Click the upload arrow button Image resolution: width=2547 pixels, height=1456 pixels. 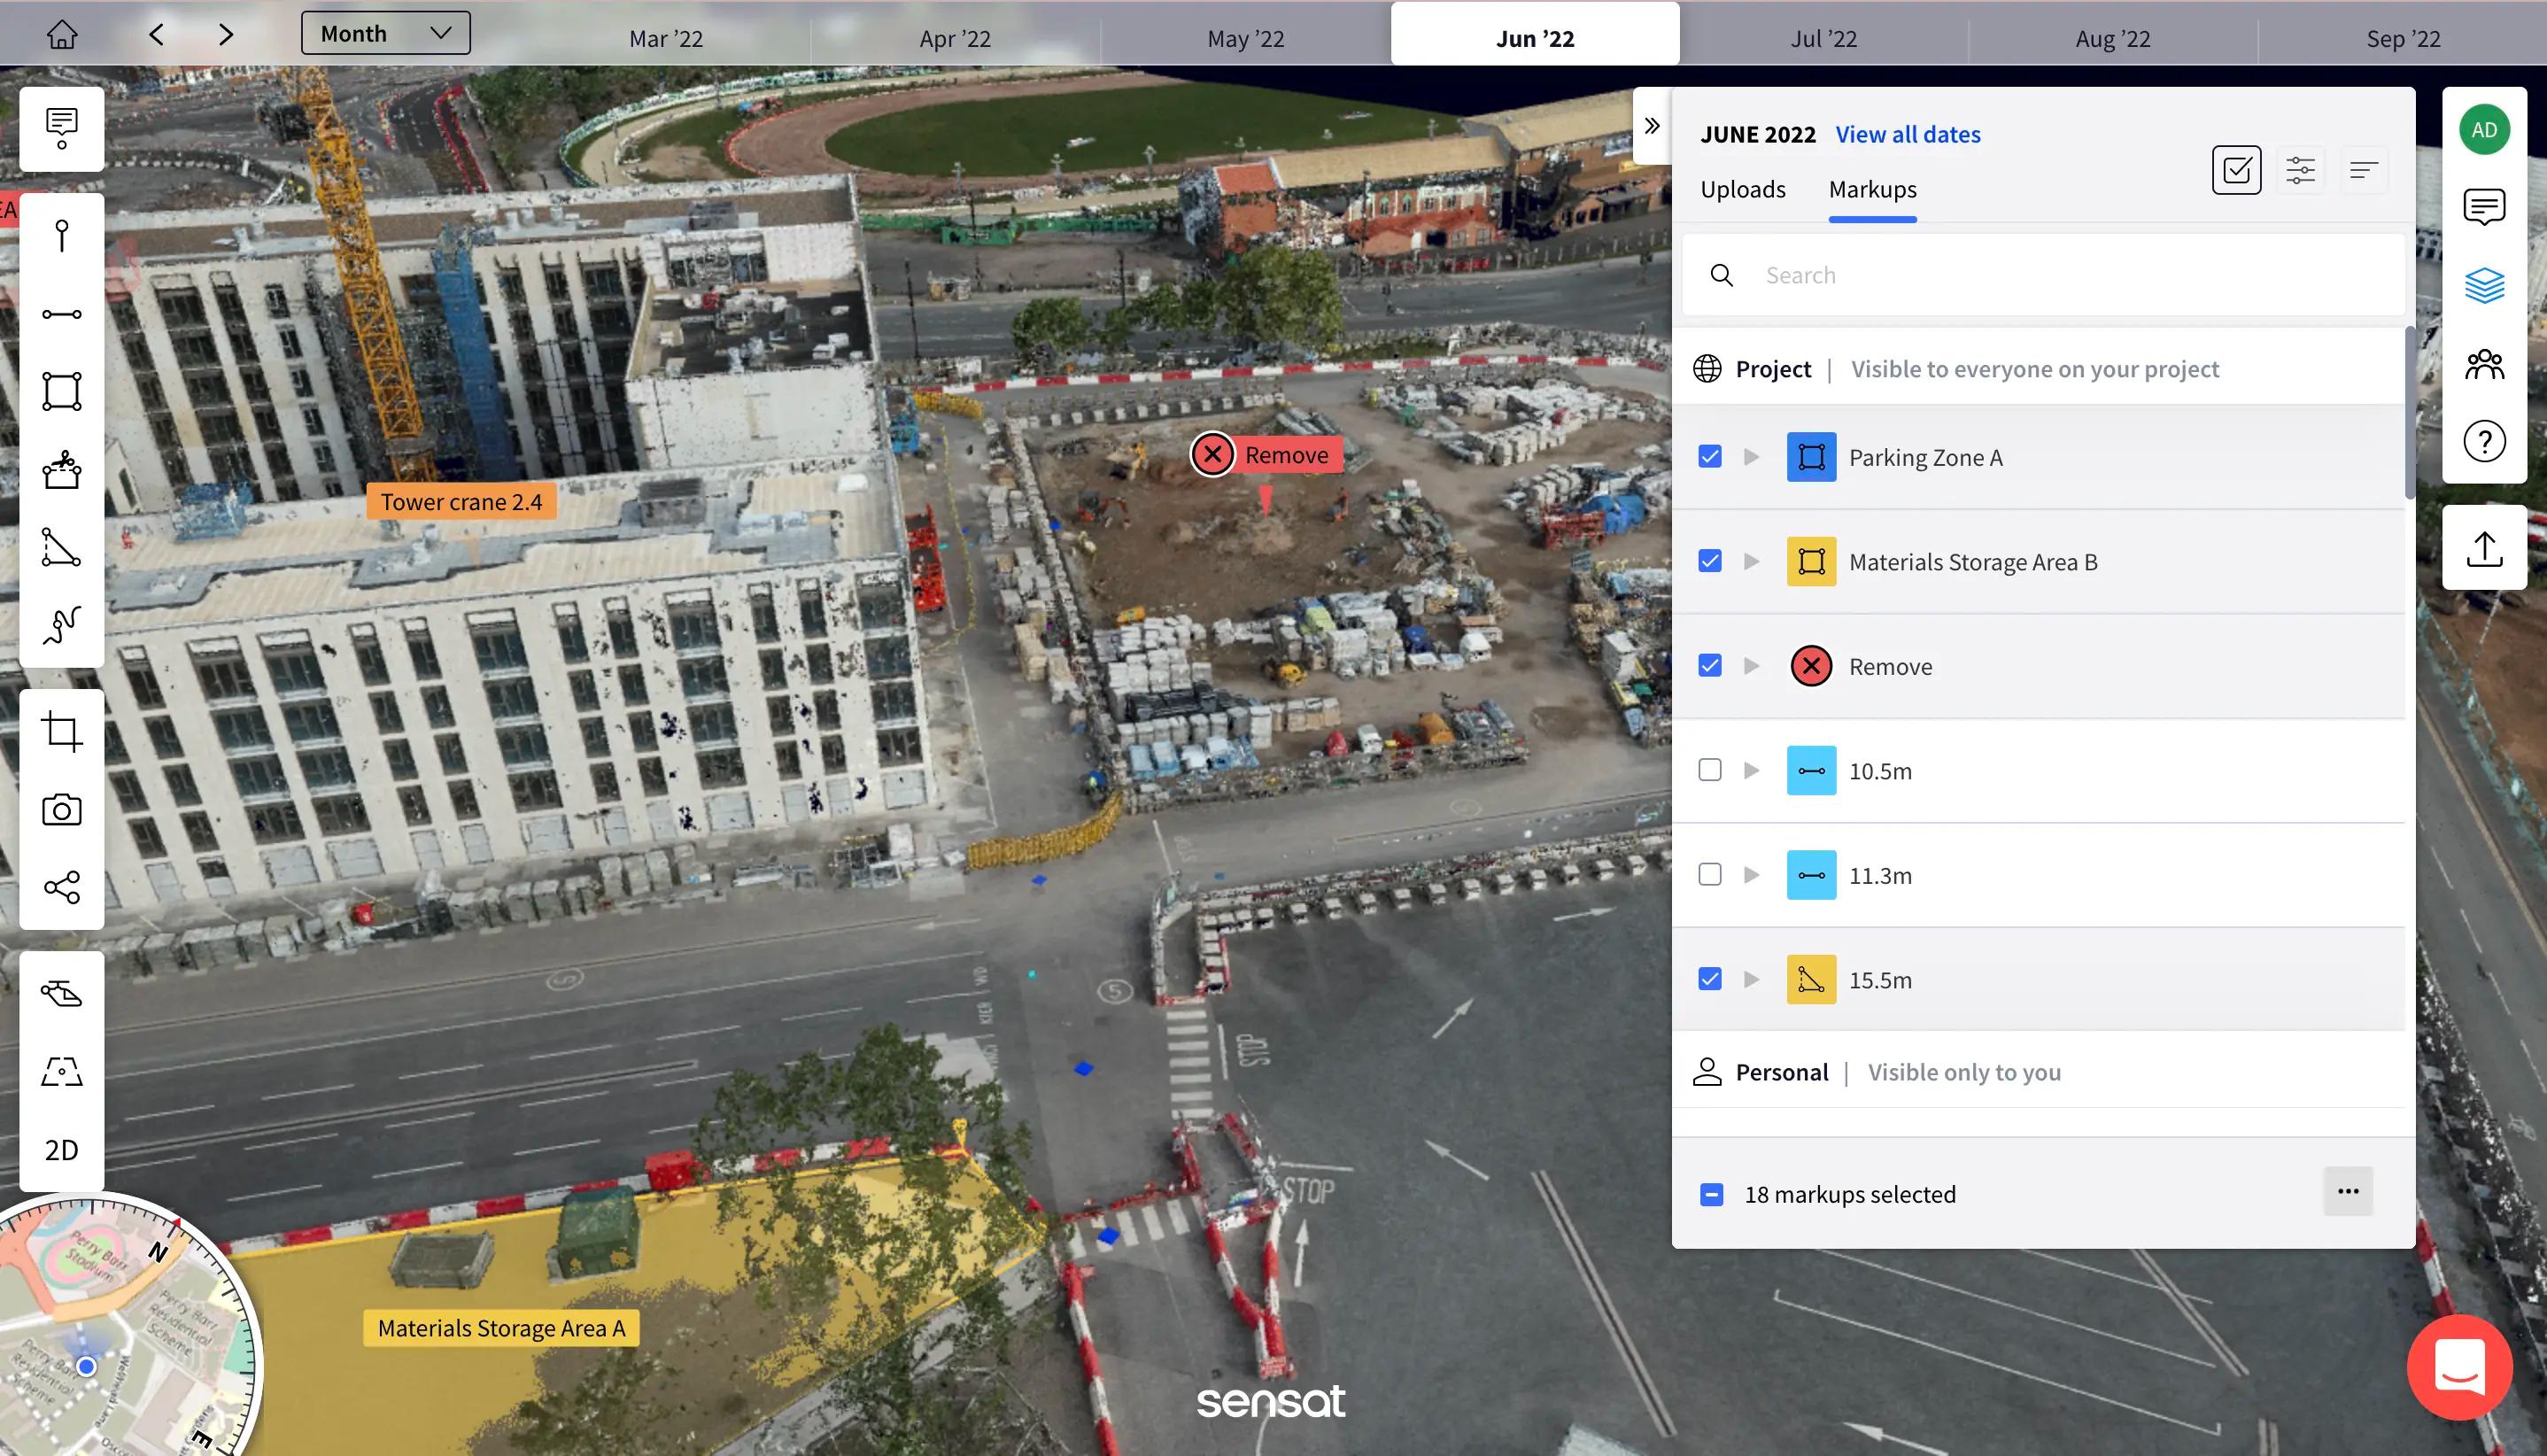click(2484, 548)
